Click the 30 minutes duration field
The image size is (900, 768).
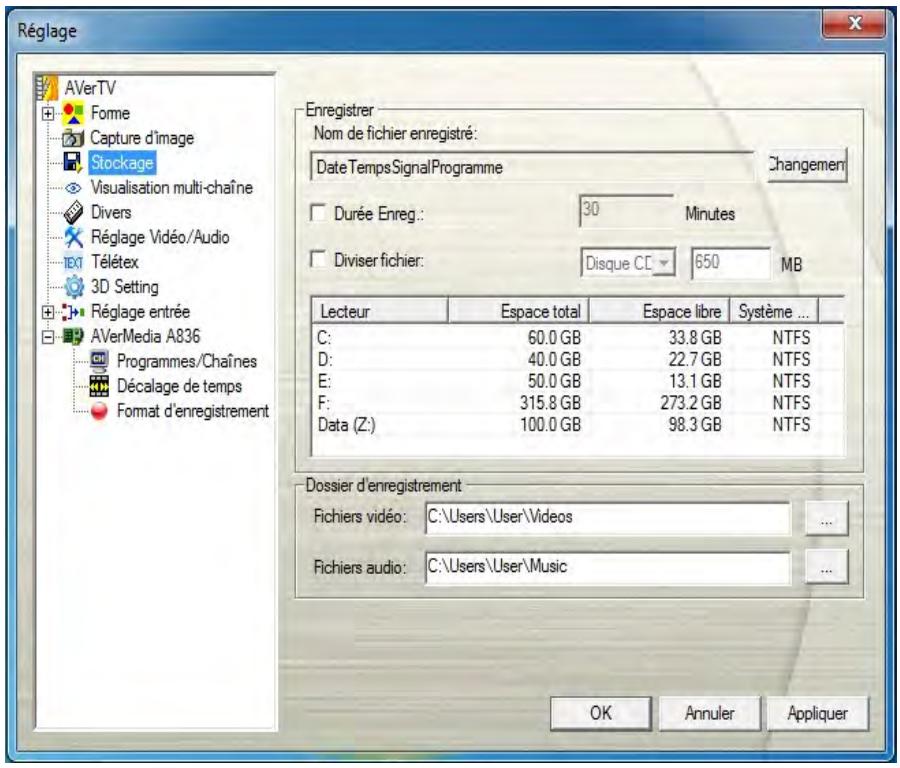tap(626, 211)
